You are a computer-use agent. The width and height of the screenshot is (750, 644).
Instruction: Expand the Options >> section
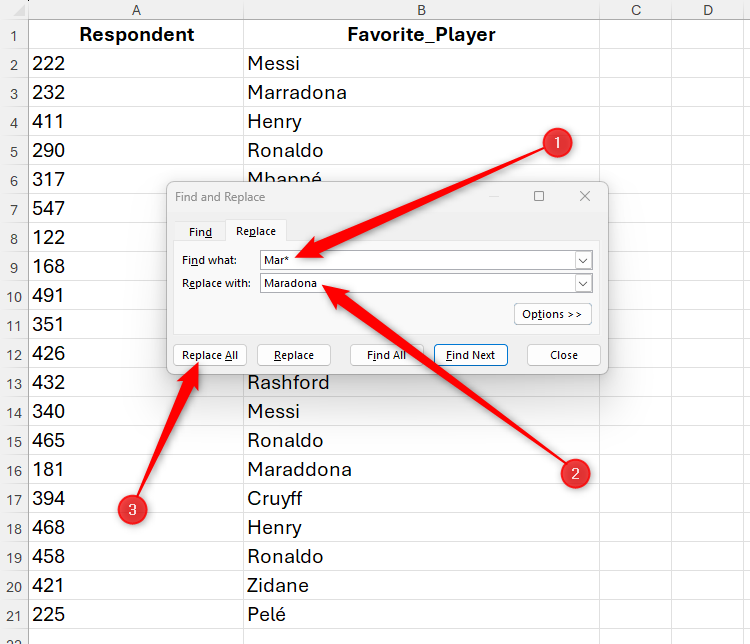click(551, 314)
